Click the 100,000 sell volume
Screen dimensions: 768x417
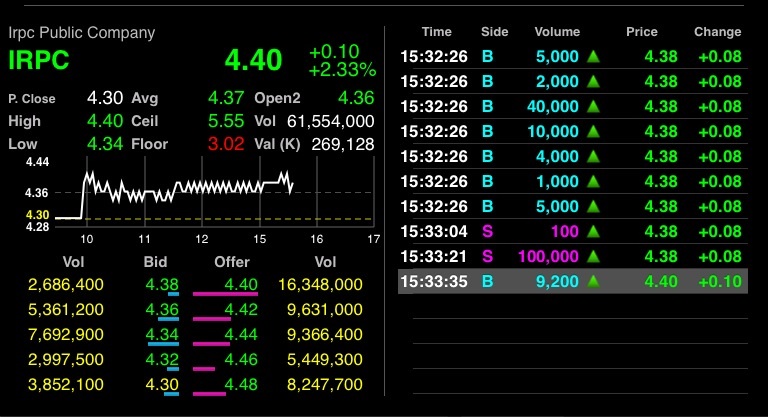pyautogui.click(x=548, y=256)
